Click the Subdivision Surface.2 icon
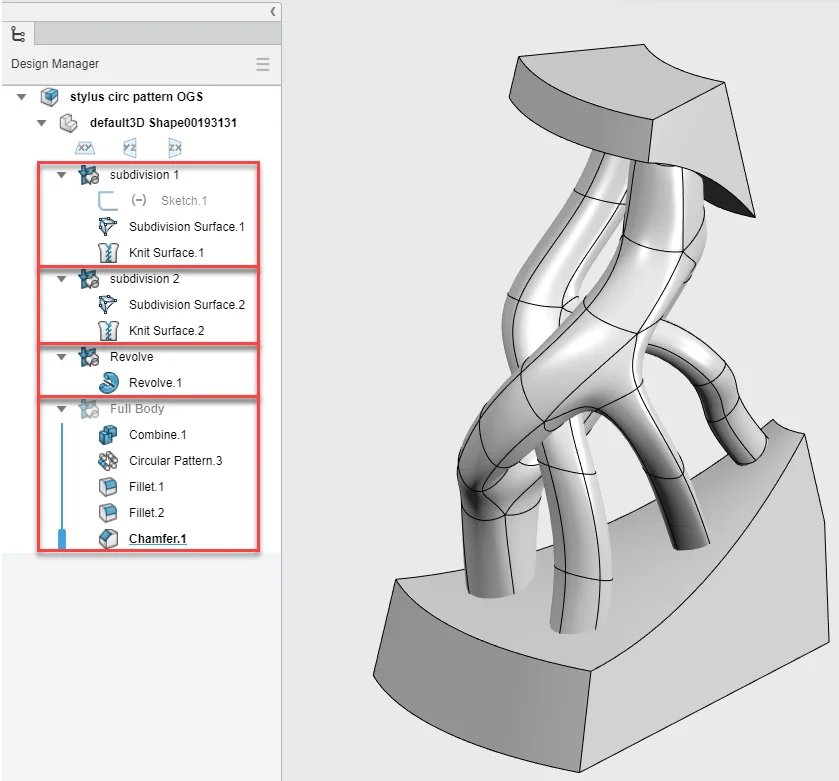839x781 pixels. coord(109,305)
